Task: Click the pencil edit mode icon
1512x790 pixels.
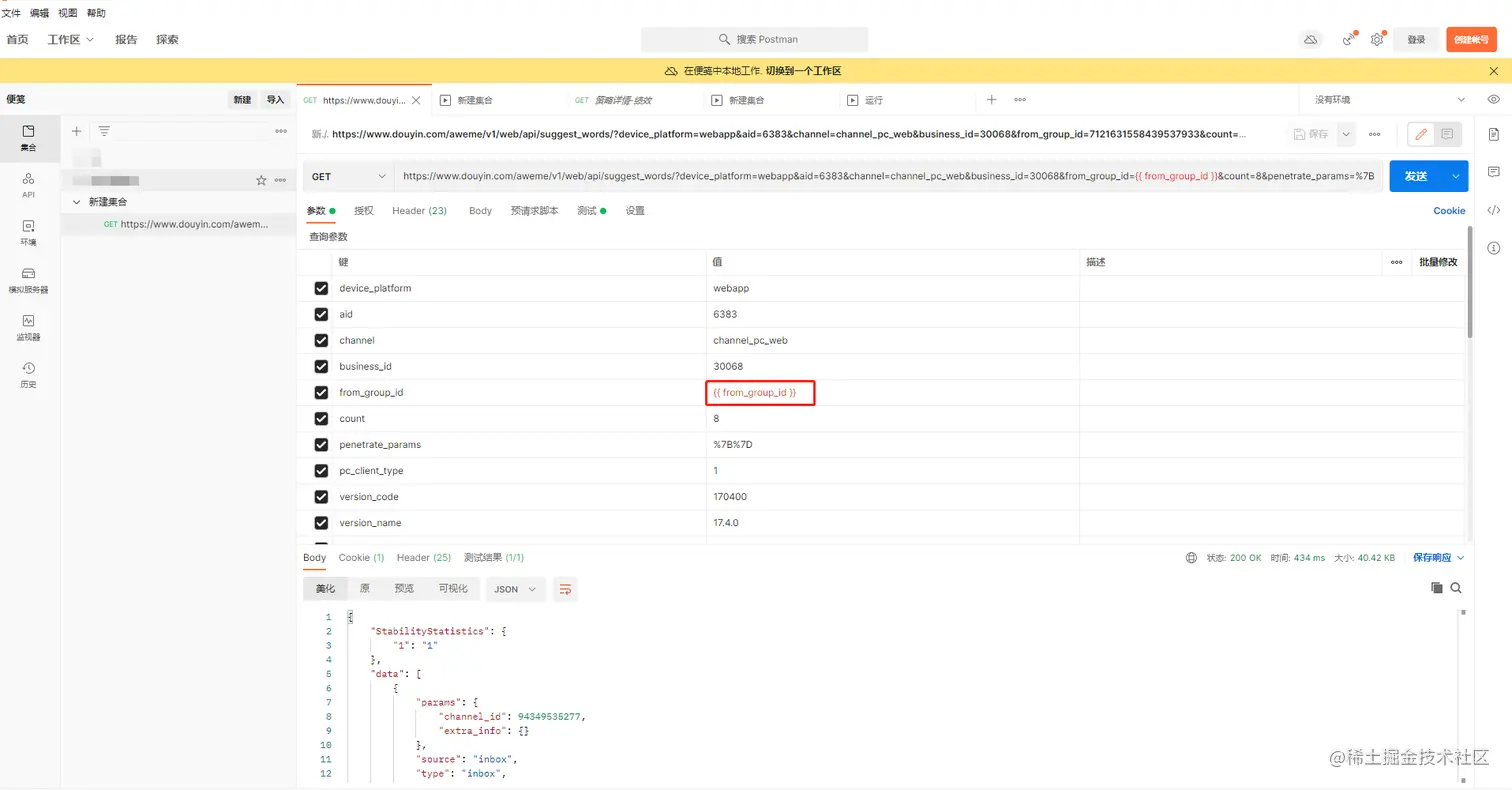Action: pos(1421,134)
